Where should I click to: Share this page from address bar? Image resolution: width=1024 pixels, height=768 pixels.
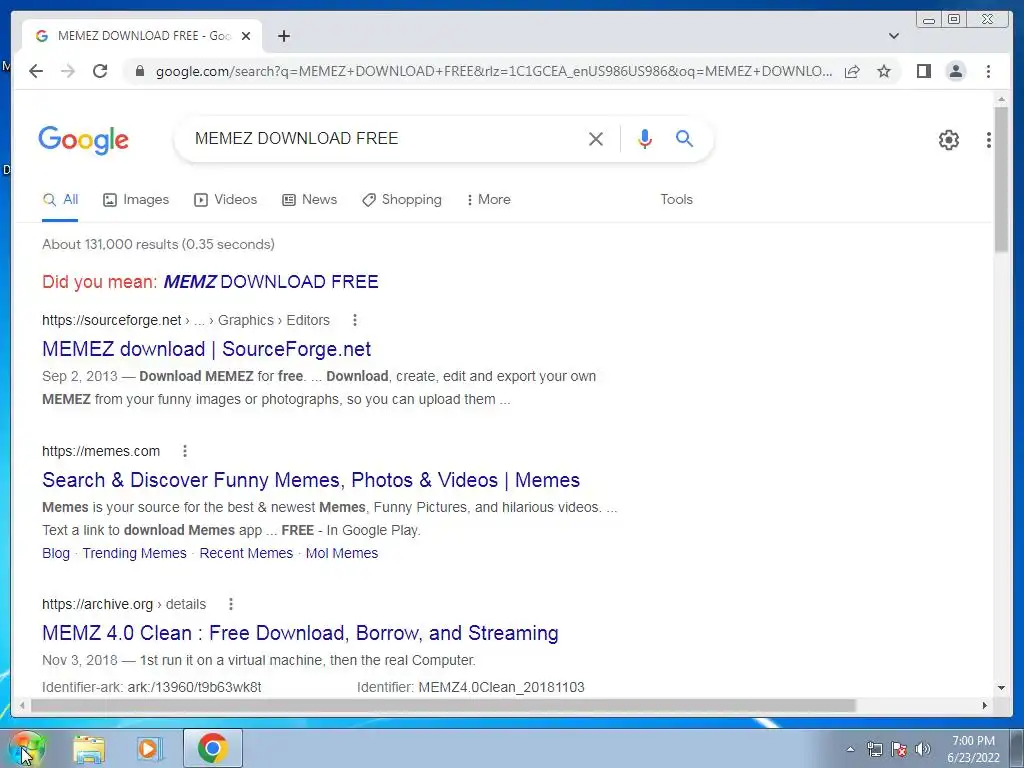pos(852,71)
